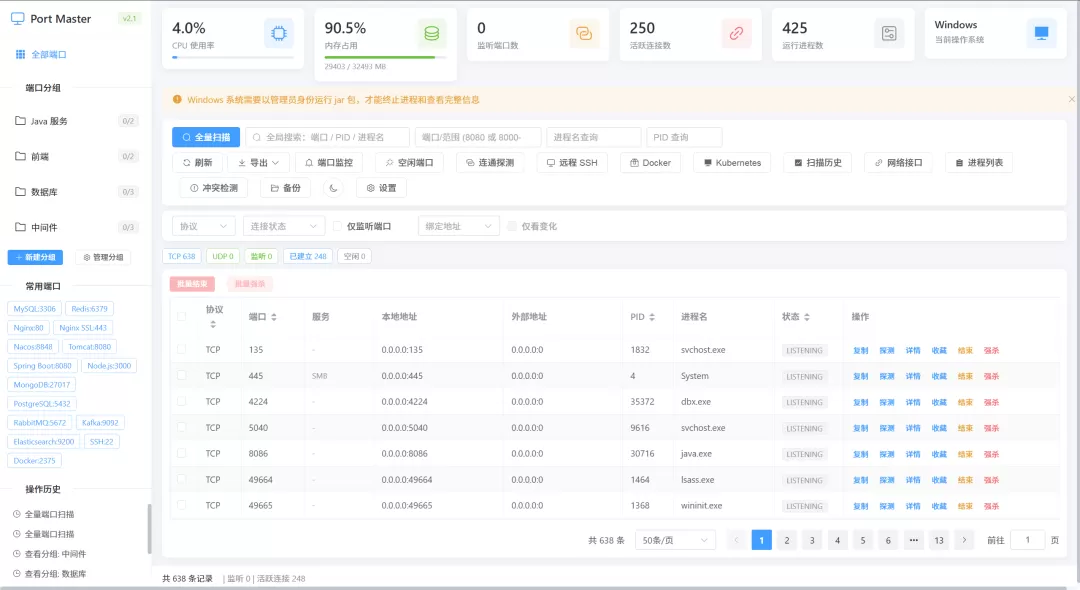Select the row checkbox for port 49664
Viewport: 1080px width, 590px height.
(181, 480)
